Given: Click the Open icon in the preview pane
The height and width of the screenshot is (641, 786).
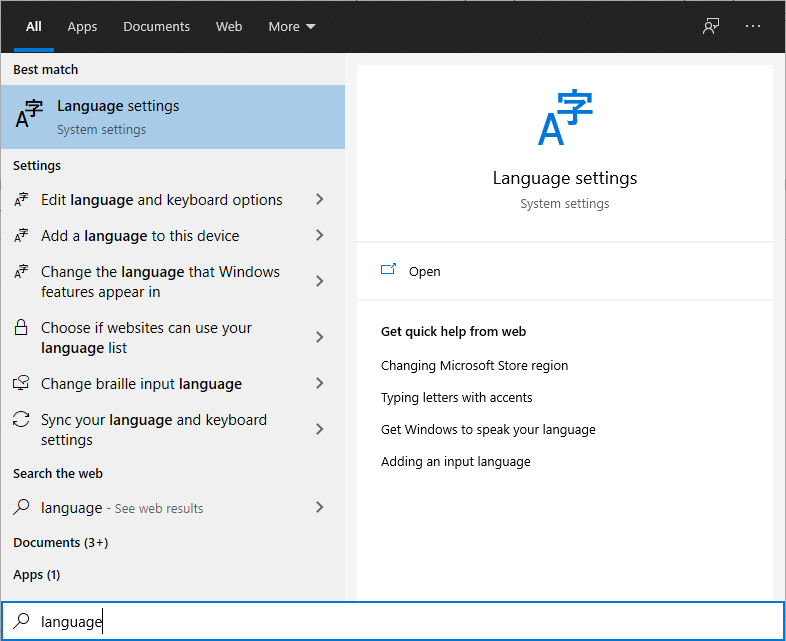Looking at the screenshot, I should click(x=388, y=270).
